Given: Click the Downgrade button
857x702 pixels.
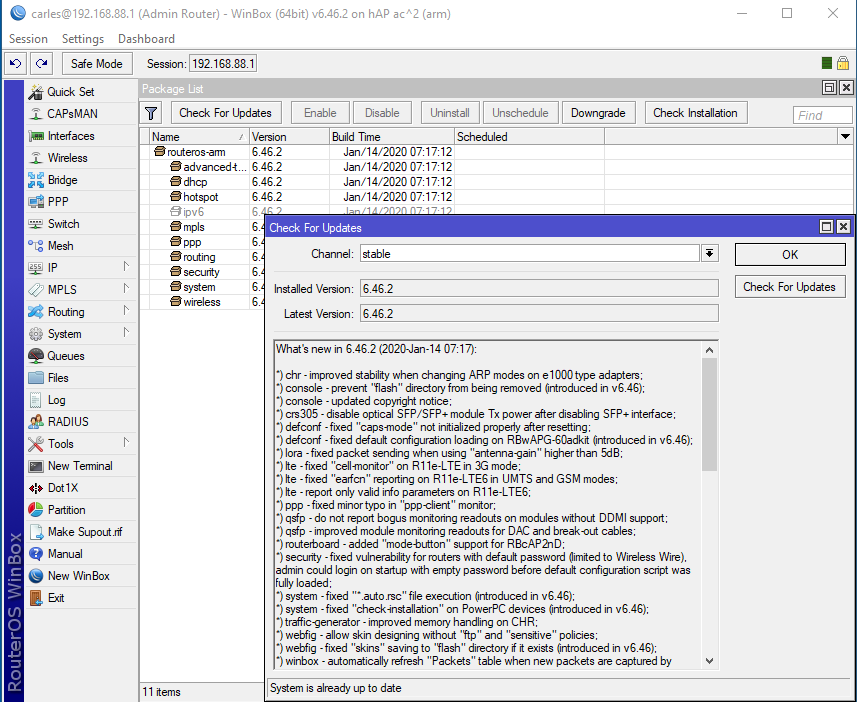Looking at the screenshot, I should (598, 113).
